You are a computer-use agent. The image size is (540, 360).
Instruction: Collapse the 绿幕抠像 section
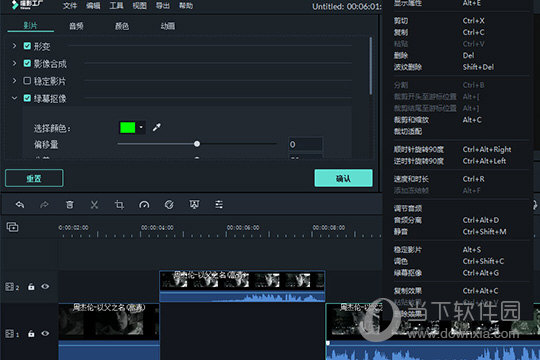(14, 98)
